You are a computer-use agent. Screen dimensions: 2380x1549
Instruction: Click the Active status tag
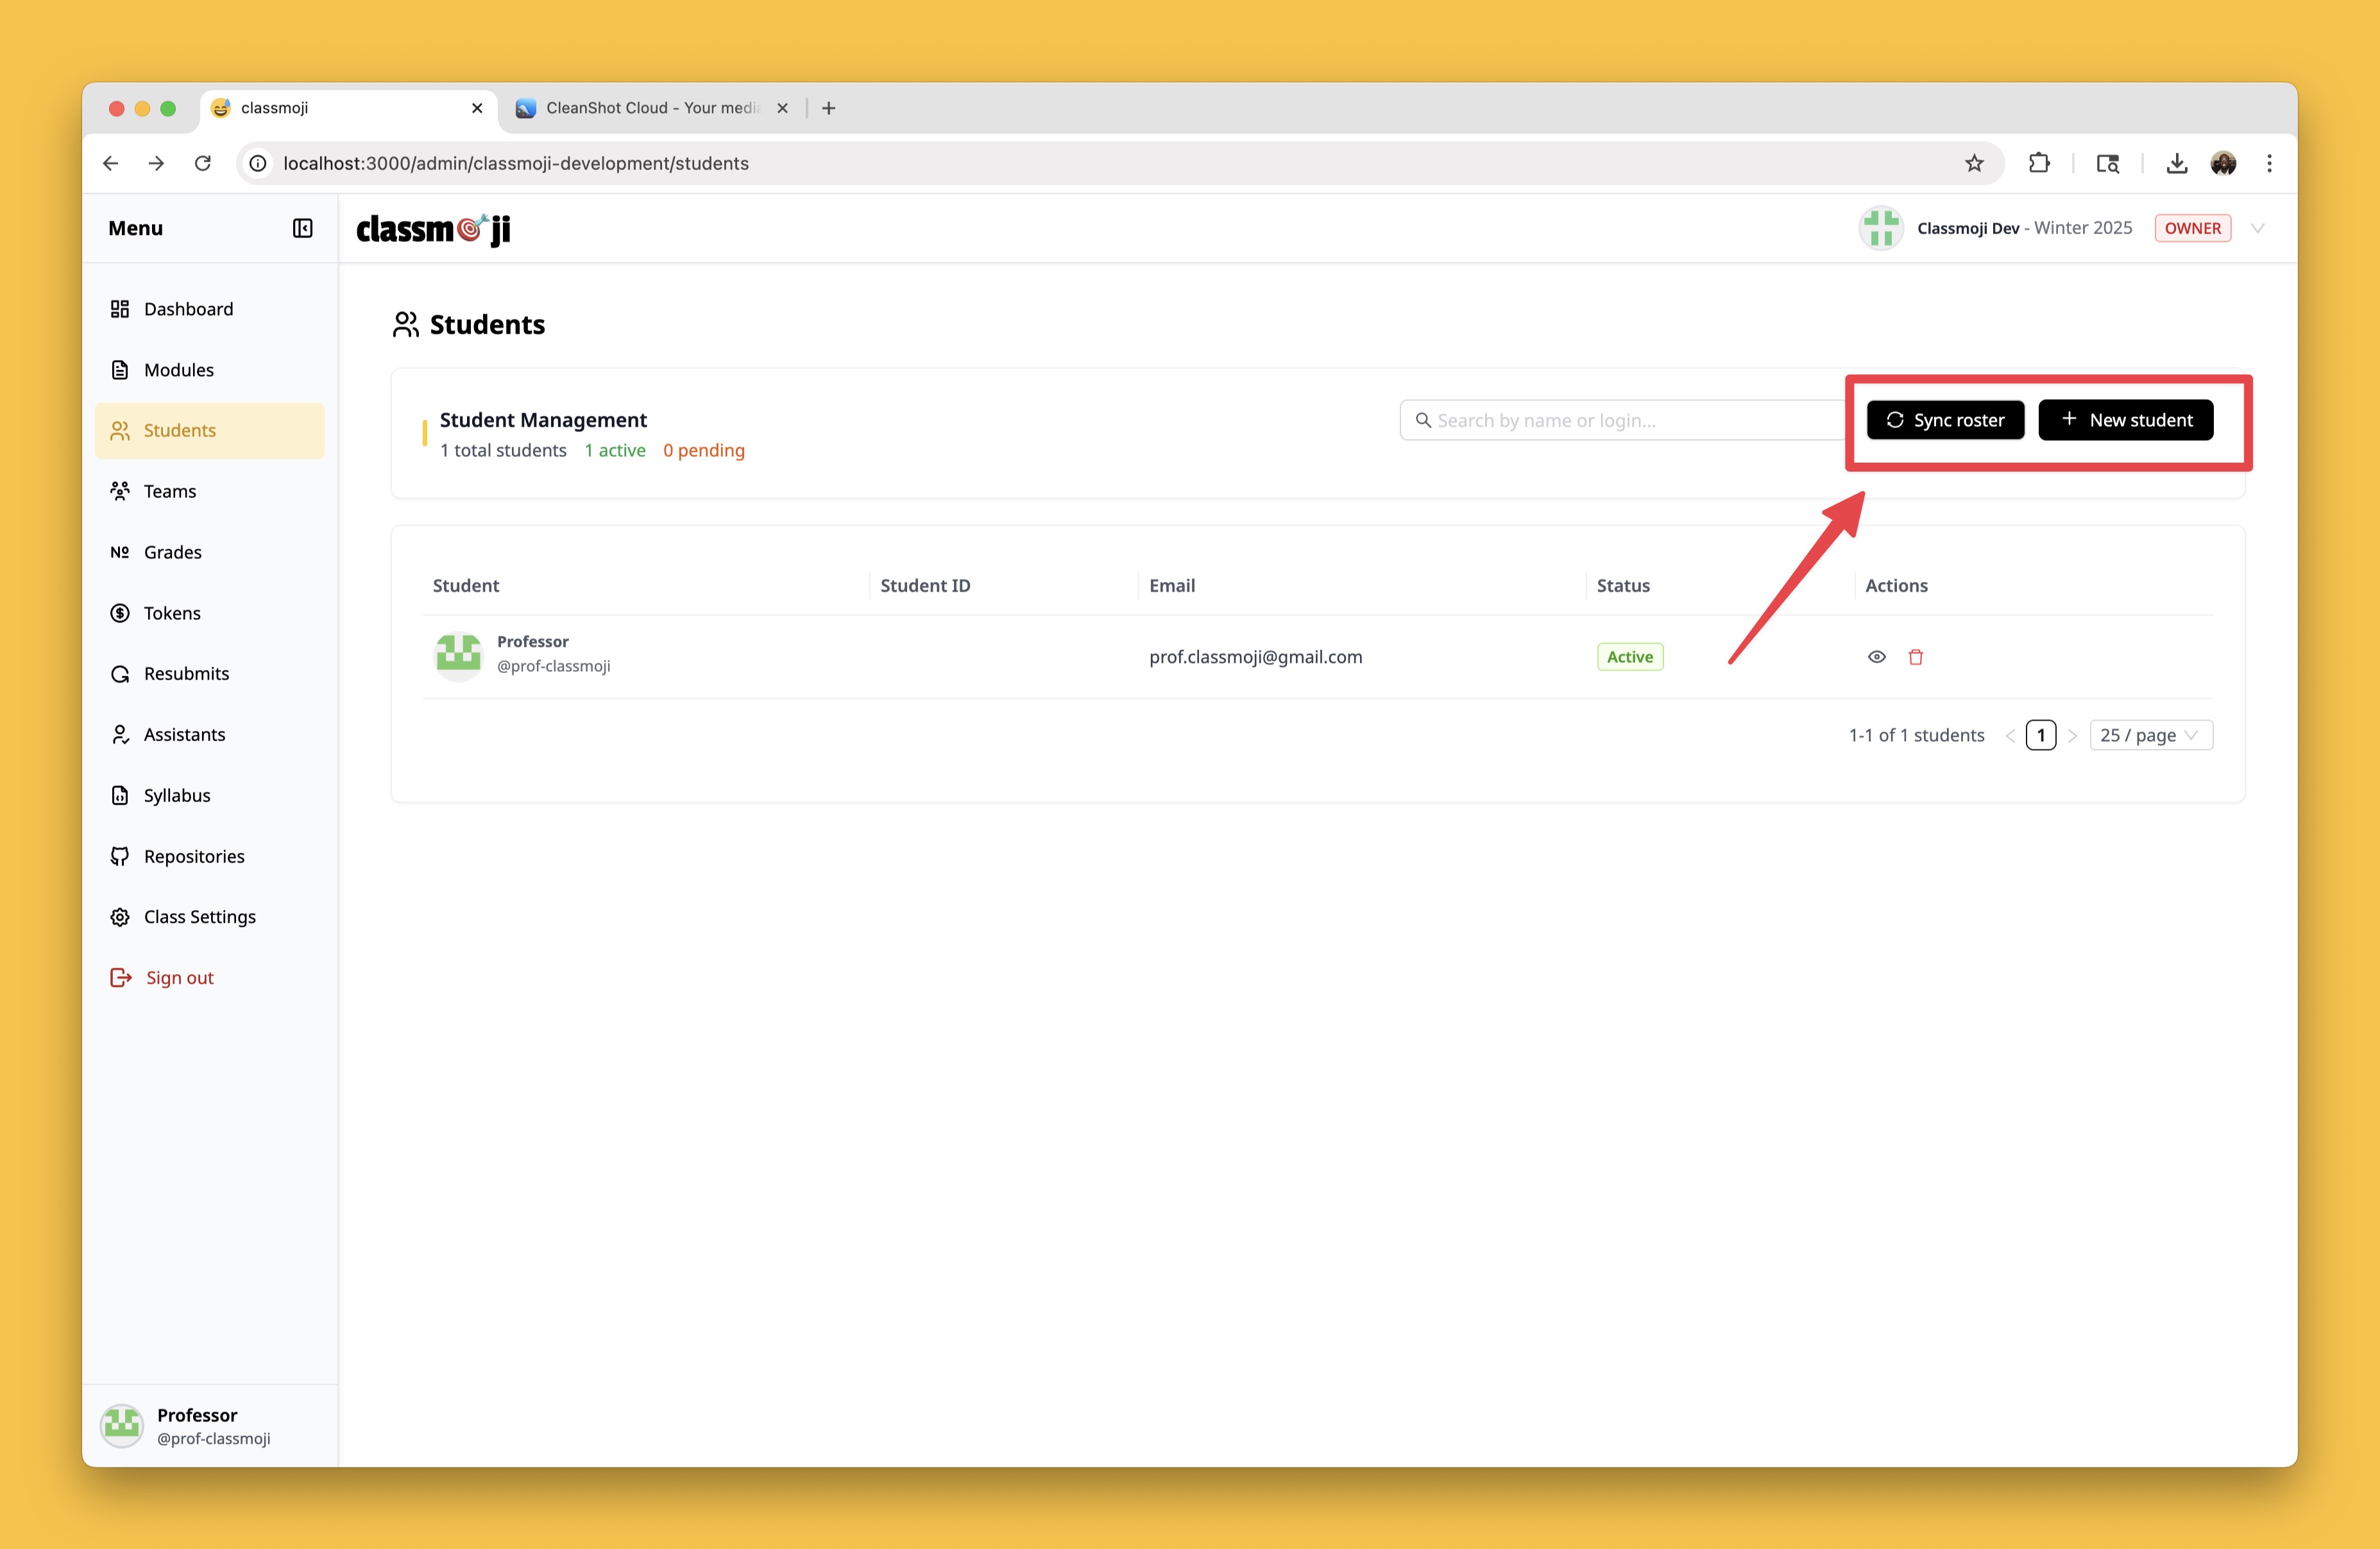tap(1630, 657)
